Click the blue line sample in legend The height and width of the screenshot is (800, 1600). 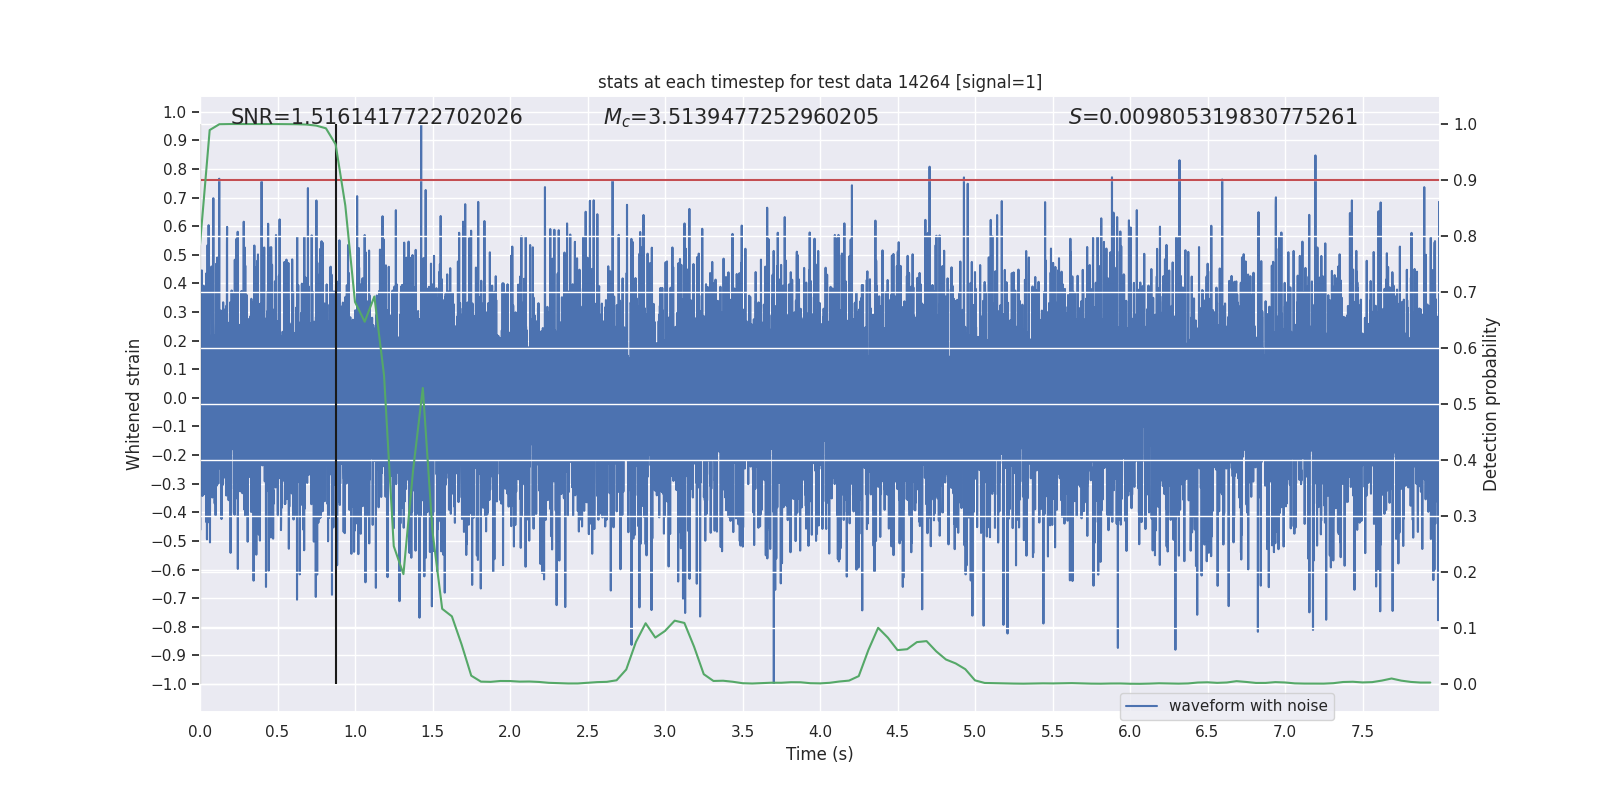(1142, 706)
